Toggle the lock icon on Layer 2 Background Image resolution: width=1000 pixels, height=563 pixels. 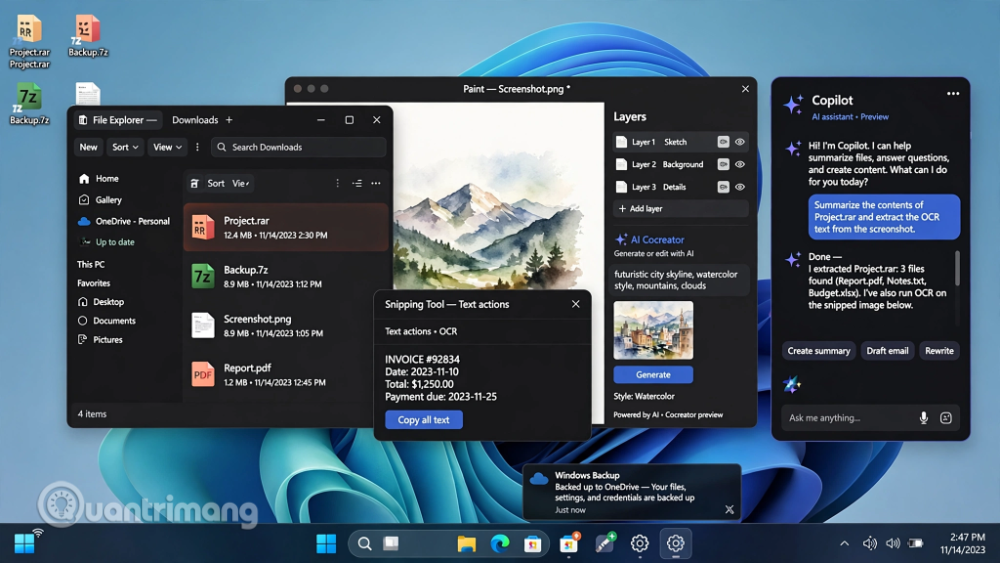pos(723,165)
